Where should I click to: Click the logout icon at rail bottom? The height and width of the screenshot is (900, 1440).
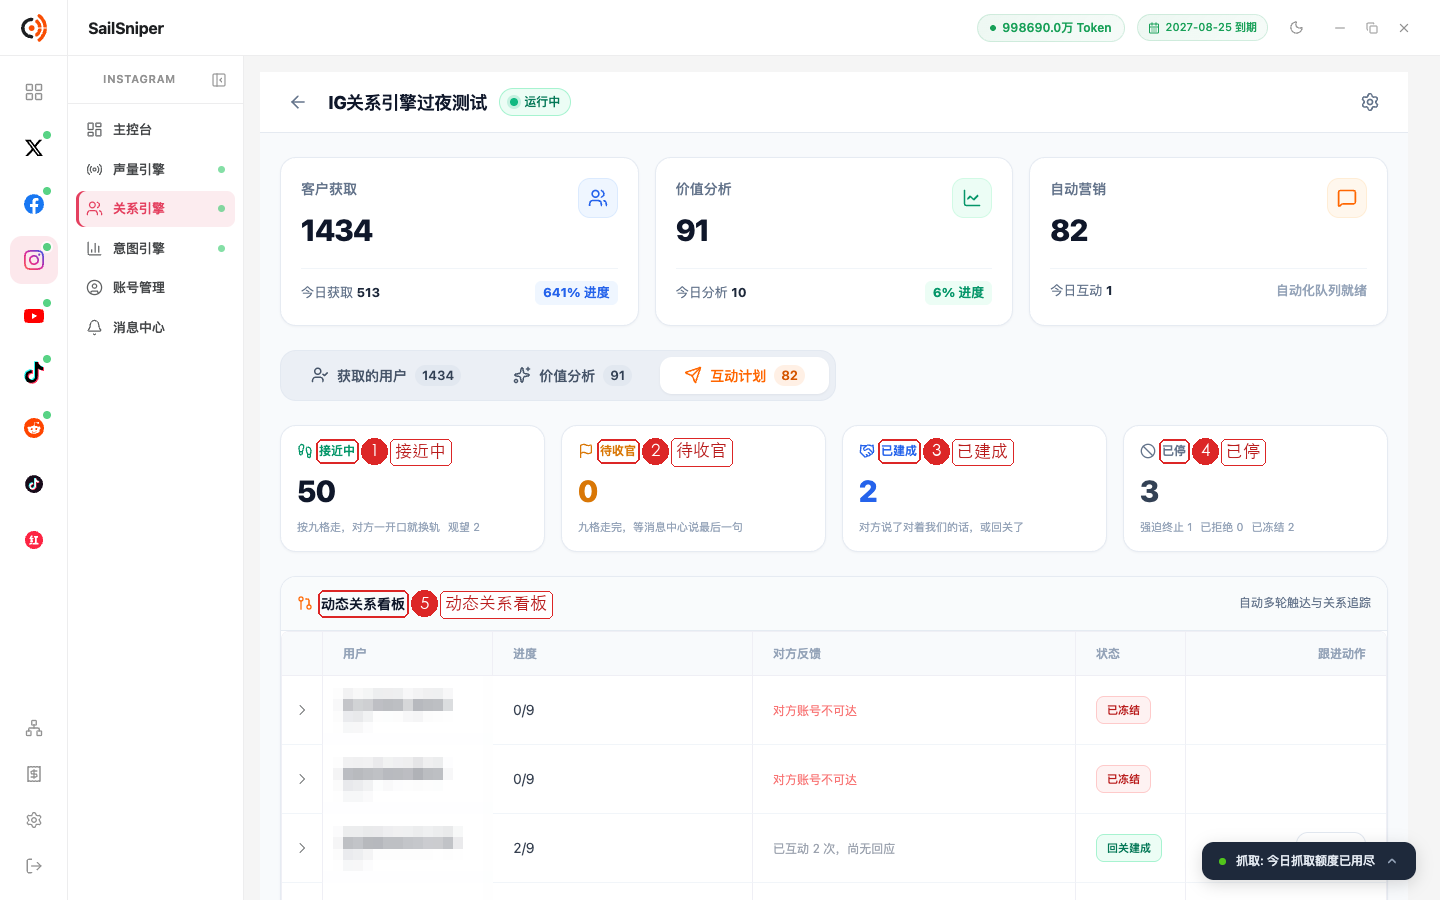34,866
